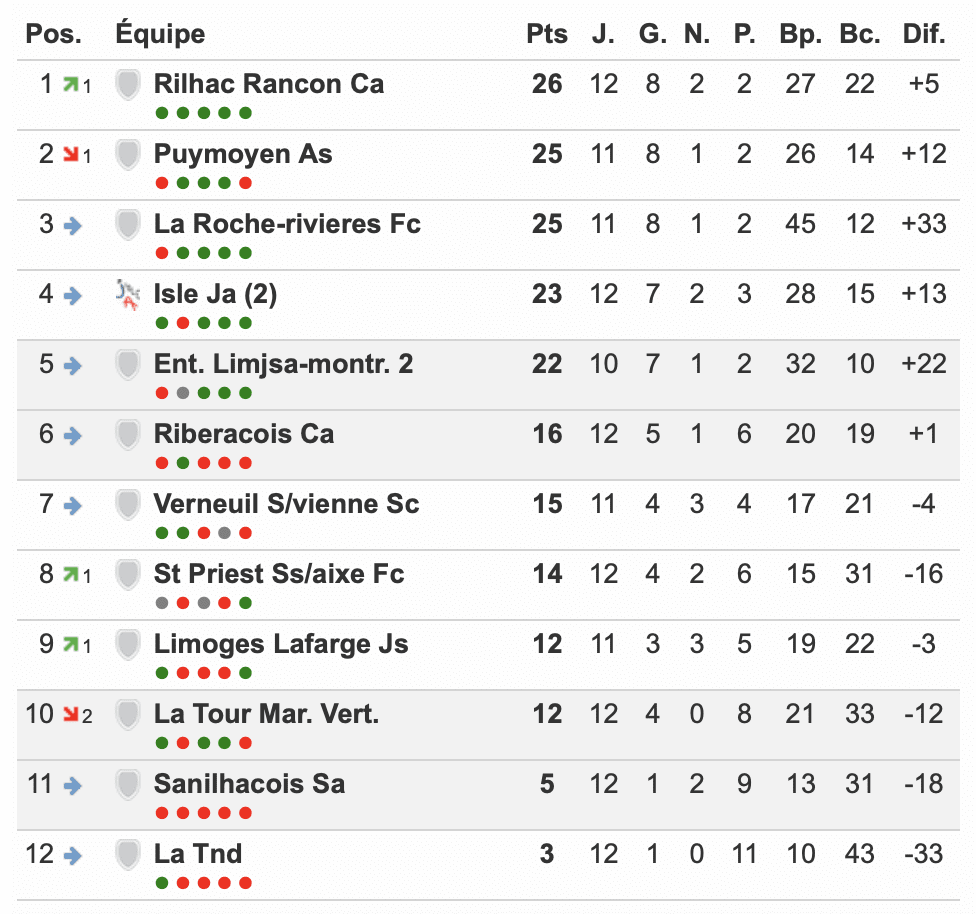Click the shield crest beside Puymoyen As
This screenshot has height=914, width=976.
pyautogui.click(x=127, y=154)
